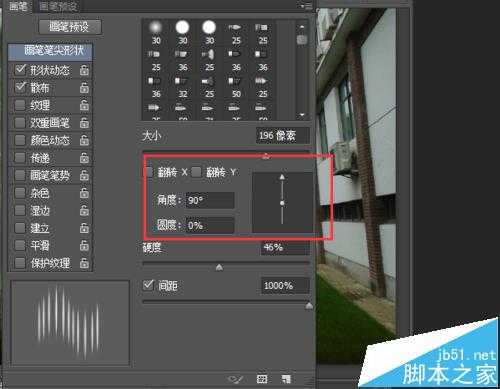Enable the 平滑 checkbox

20,245
